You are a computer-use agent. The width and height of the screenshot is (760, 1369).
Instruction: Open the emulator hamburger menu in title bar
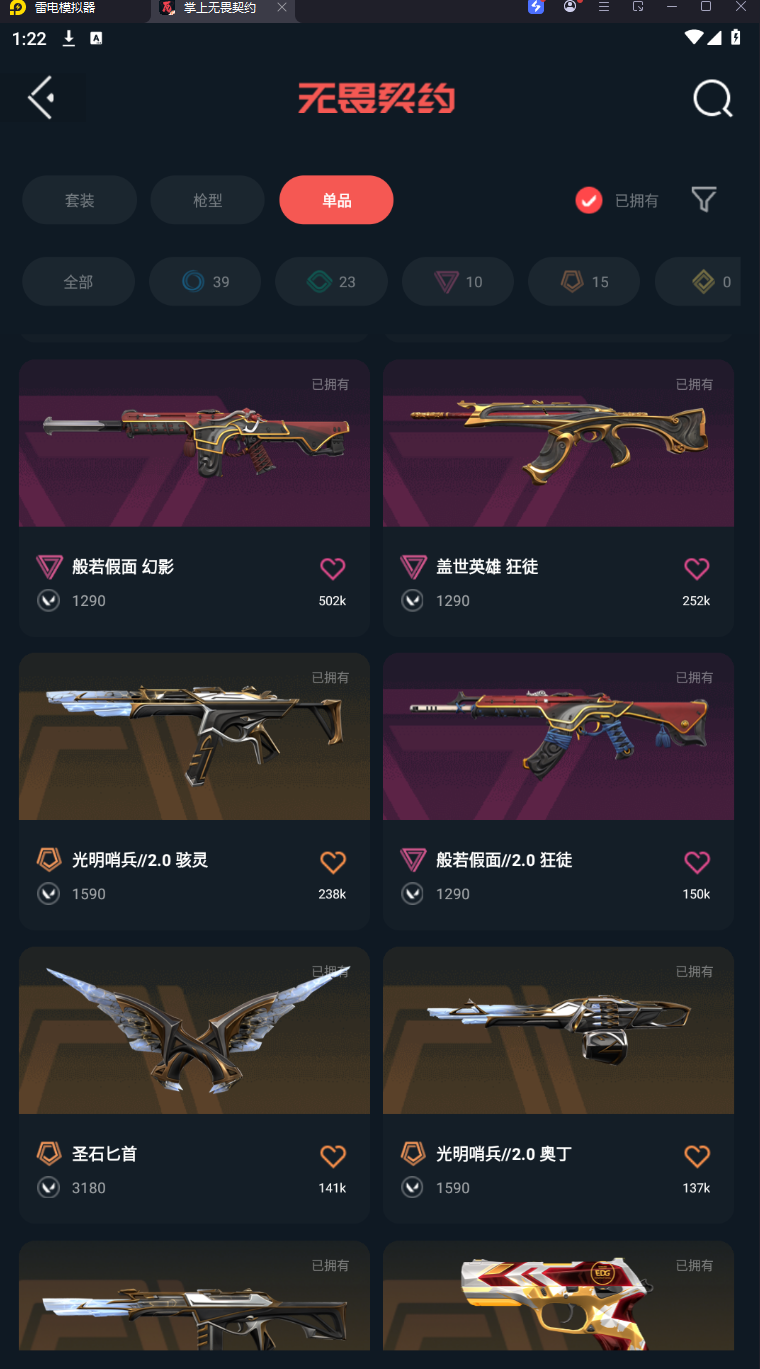pos(603,7)
